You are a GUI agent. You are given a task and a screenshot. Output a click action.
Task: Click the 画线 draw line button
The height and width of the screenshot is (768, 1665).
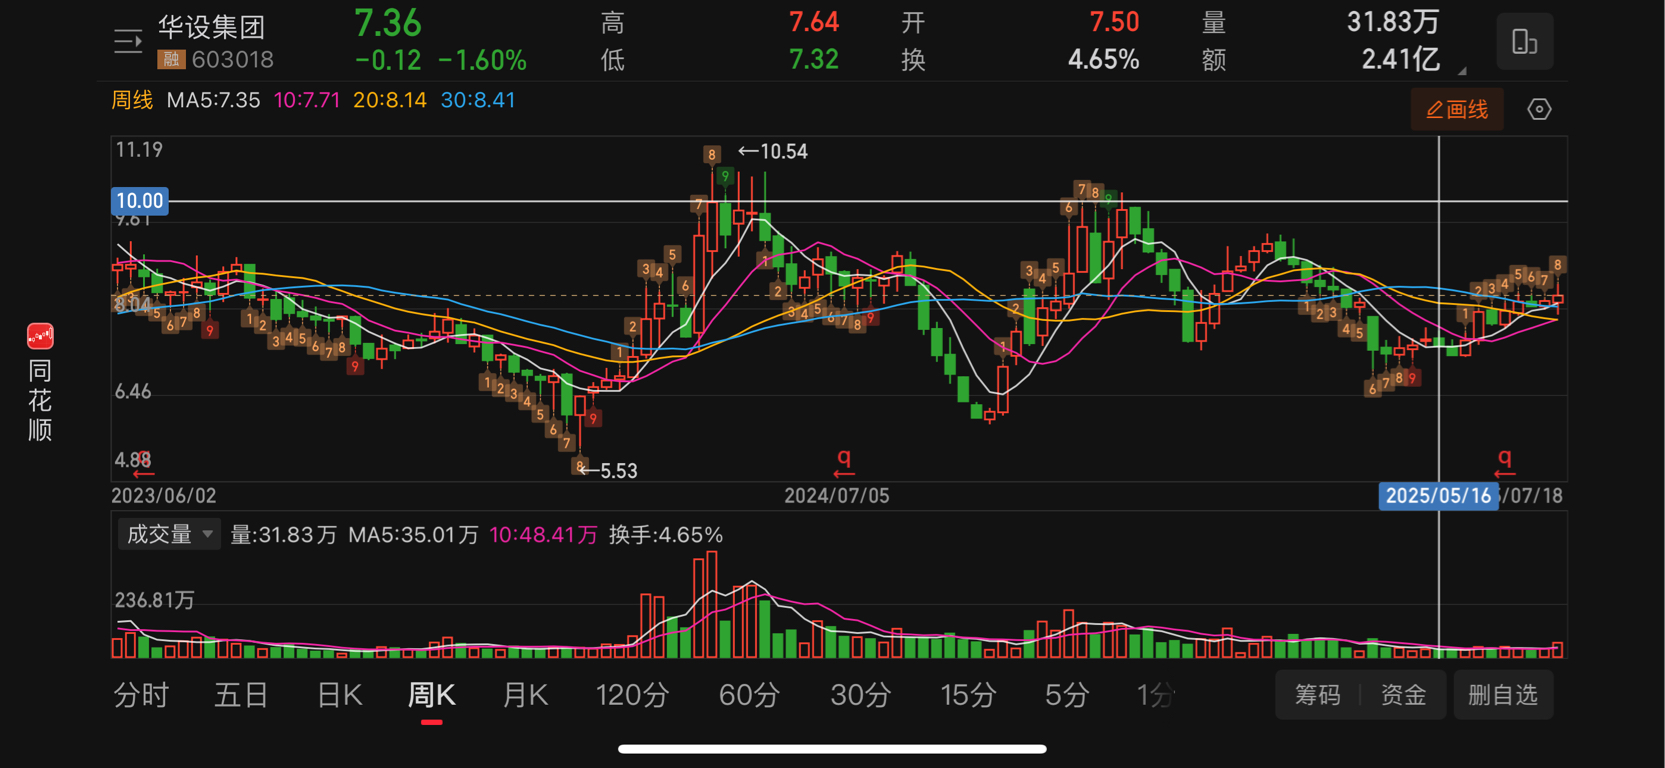pyautogui.click(x=1457, y=109)
